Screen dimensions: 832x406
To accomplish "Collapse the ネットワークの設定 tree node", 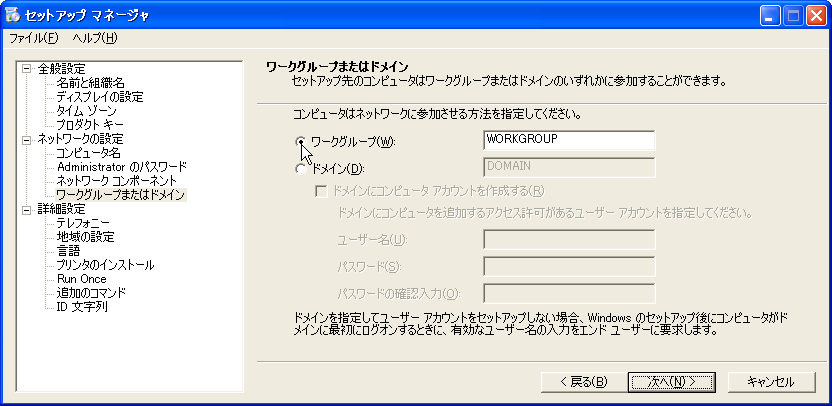I will [x=26, y=140].
